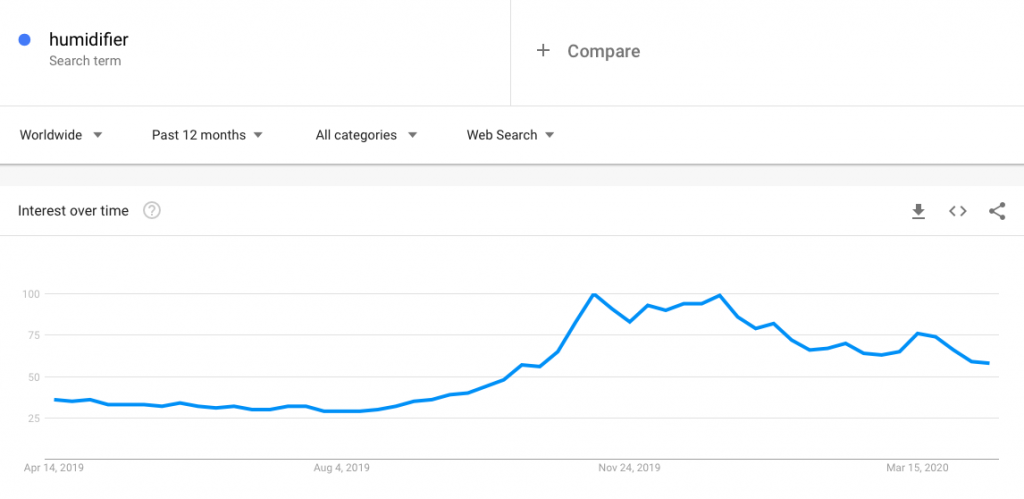Change the Web Search type dropdown
The height and width of the screenshot is (499, 1024).
[x=510, y=135]
